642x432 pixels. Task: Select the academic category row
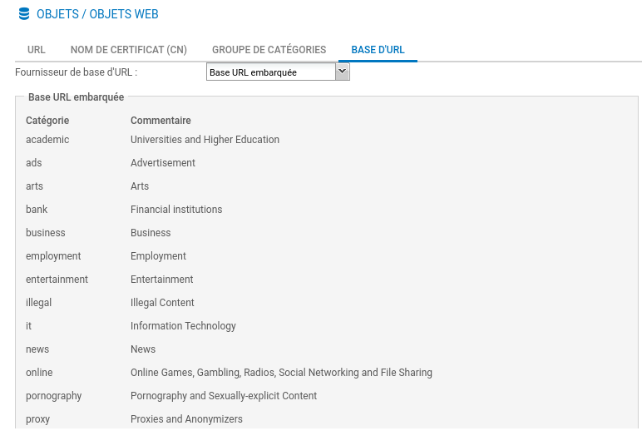point(48,140)
